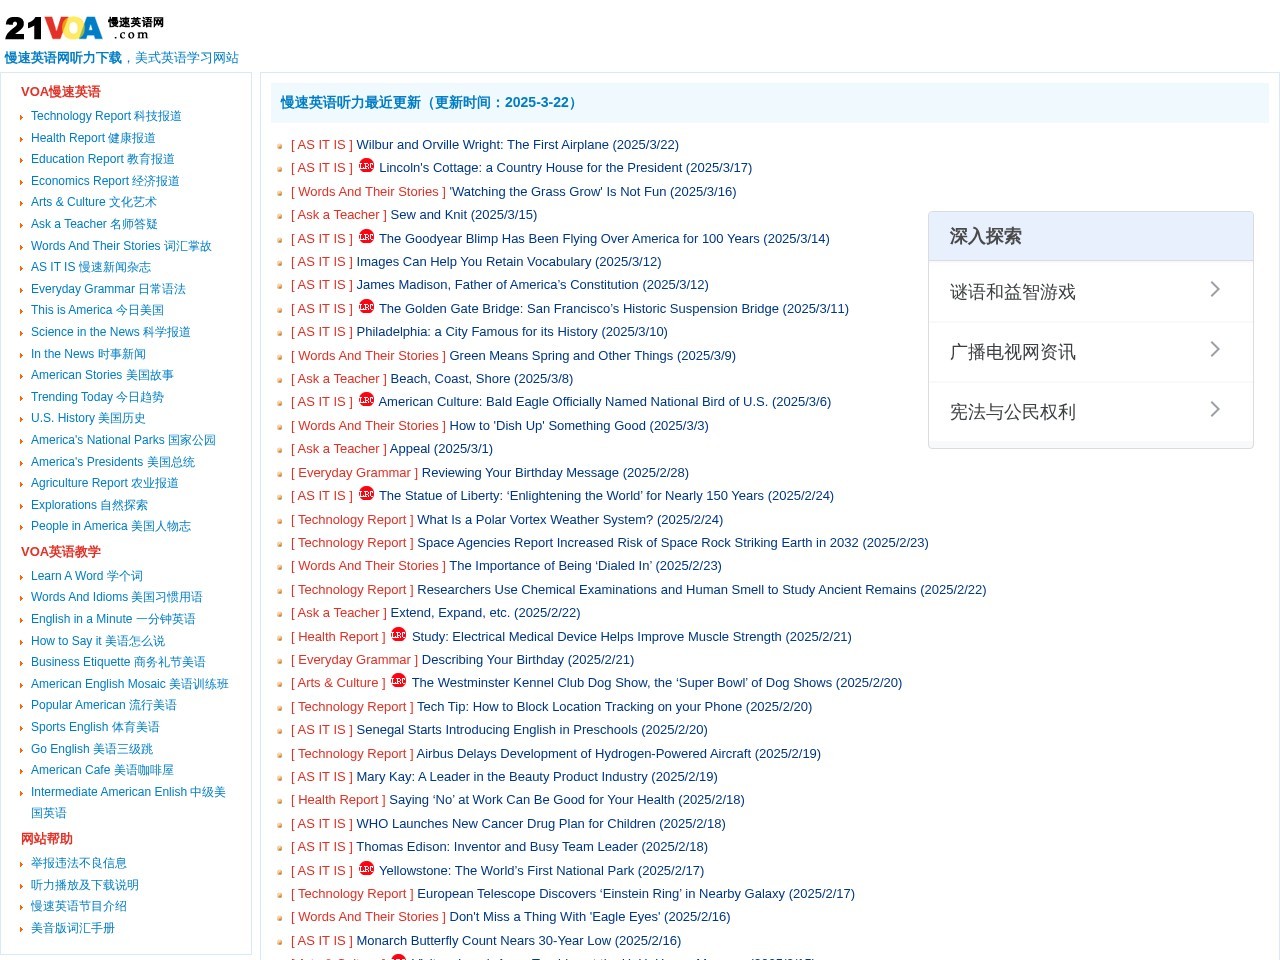Open Technology Report 科技报道 in sidebar
This screenshot has width=1280, height=960.
coord(106,116)
